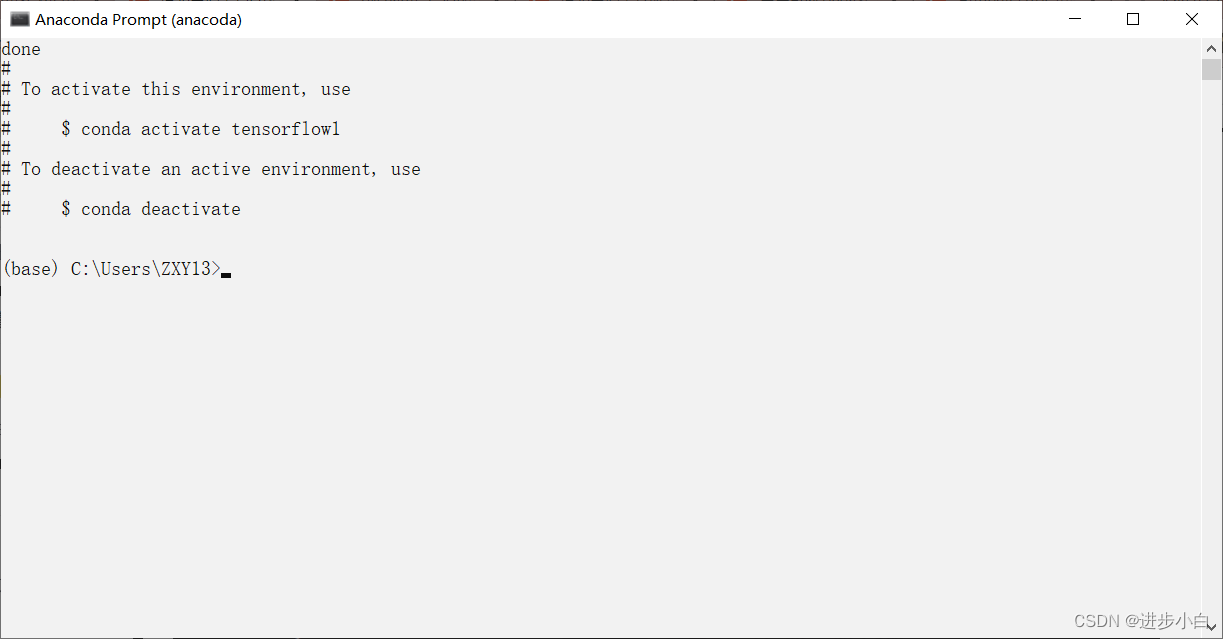This screenshot has height=639, width=1223.
Task: Click the "C:\Users\ZXY13>" path in the prompt
Action: (144, 269)
